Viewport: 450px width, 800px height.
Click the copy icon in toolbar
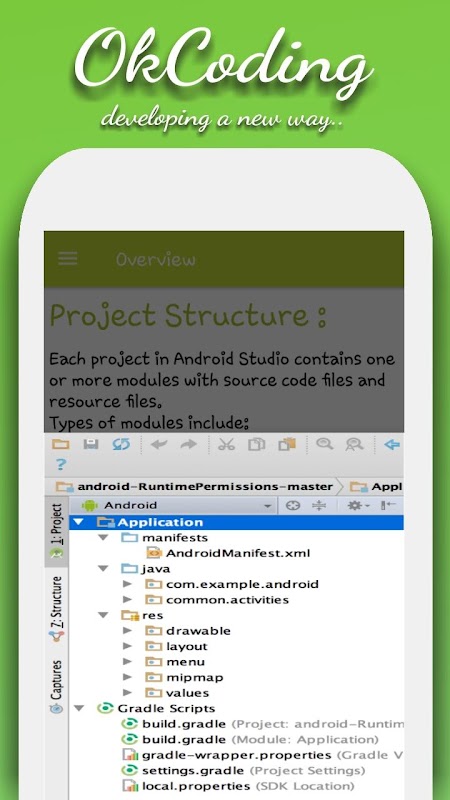(256, 444)
